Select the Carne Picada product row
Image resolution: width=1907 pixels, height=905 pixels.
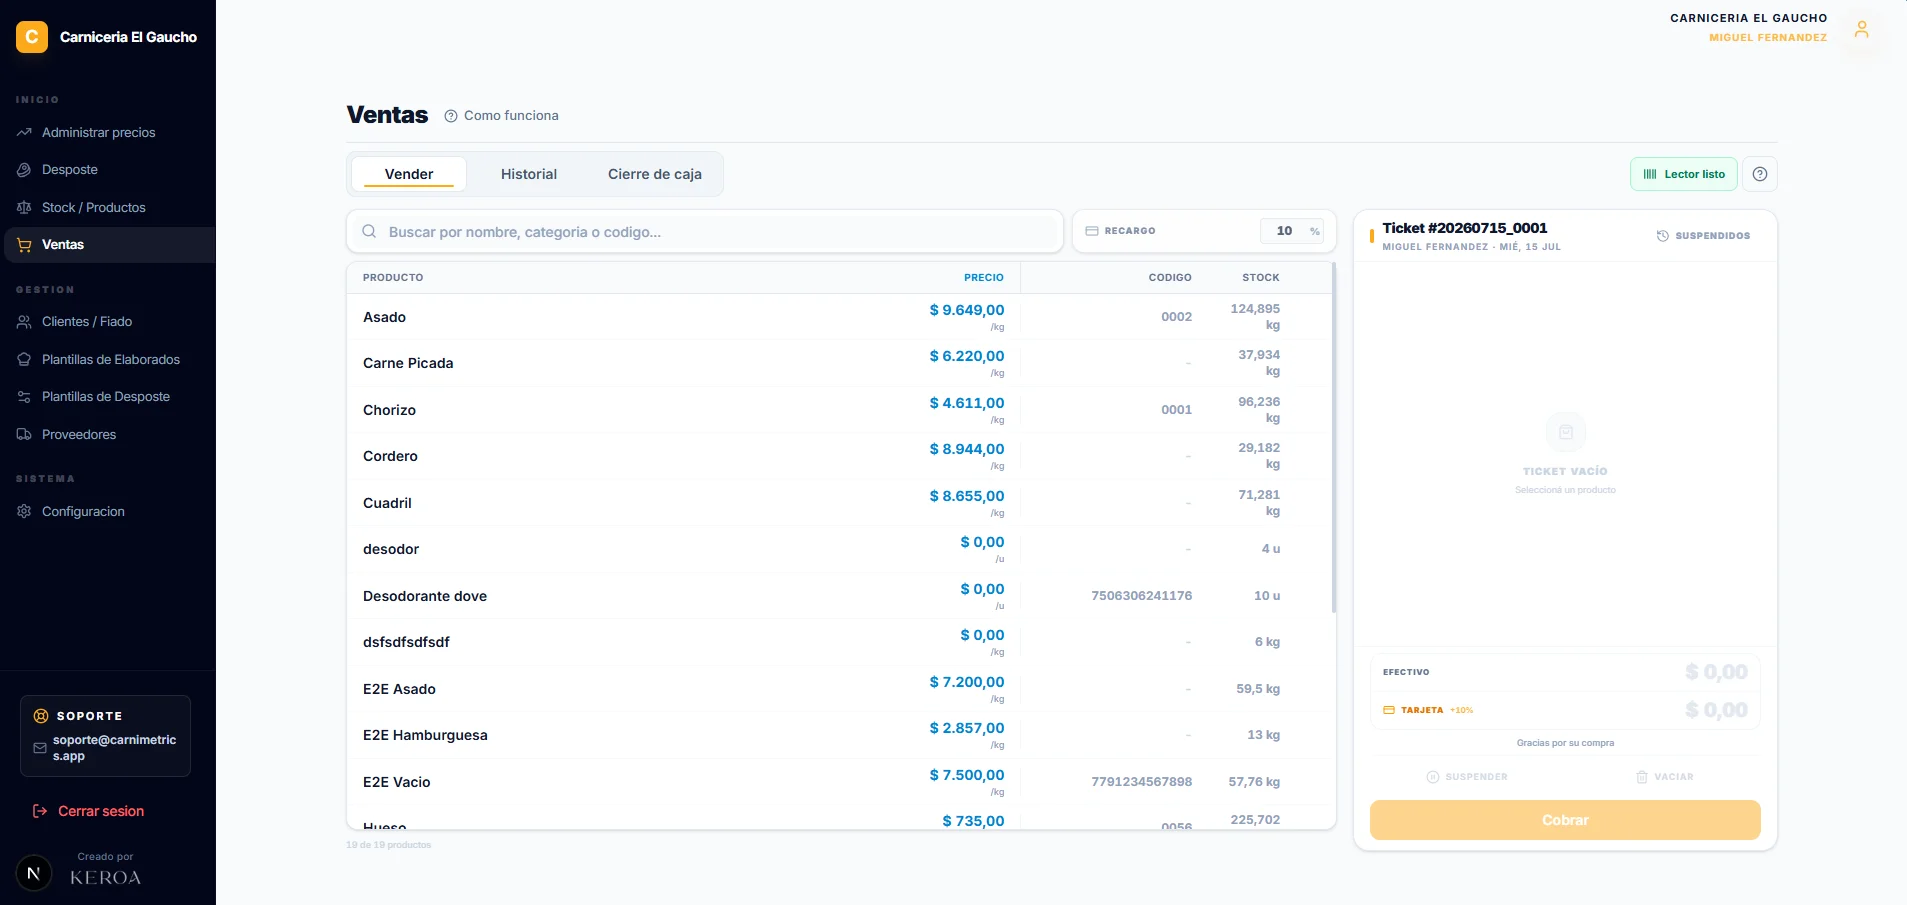tap(839, 363)
